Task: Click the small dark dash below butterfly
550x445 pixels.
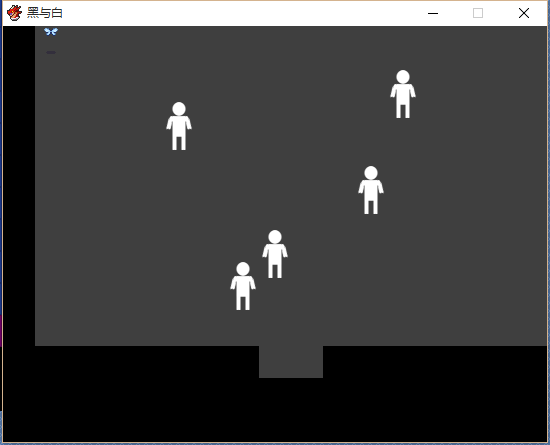Action: (x=51, y=53)
